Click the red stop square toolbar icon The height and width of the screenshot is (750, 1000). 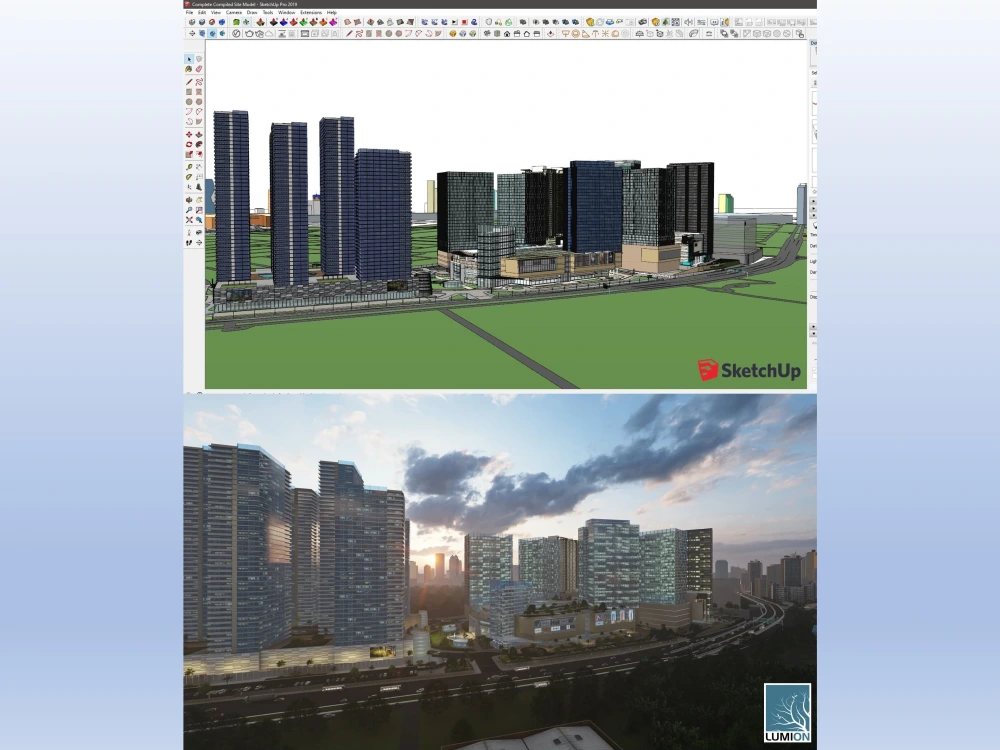click(x=464, y=22)
